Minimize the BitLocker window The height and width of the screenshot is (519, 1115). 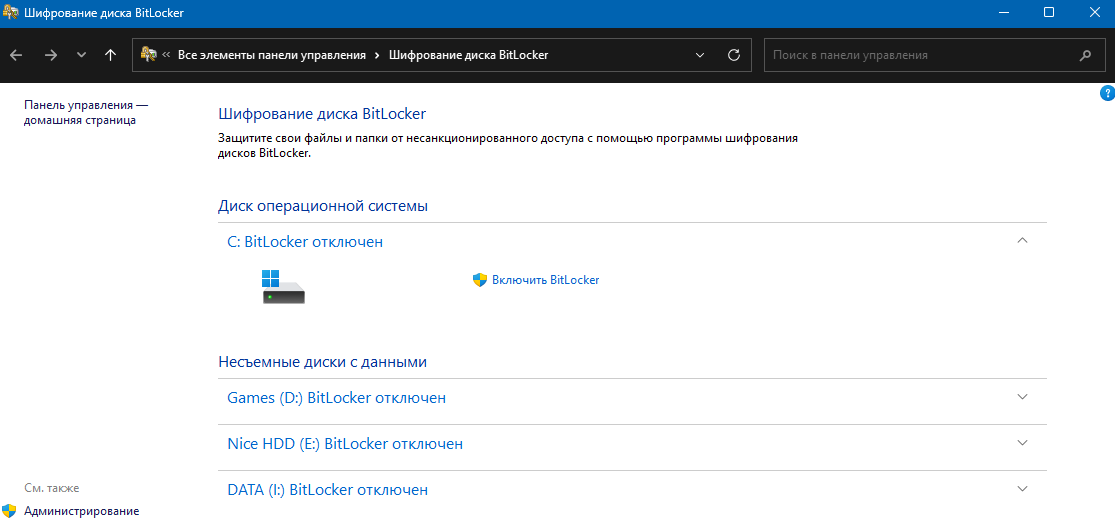point(1003,13)
